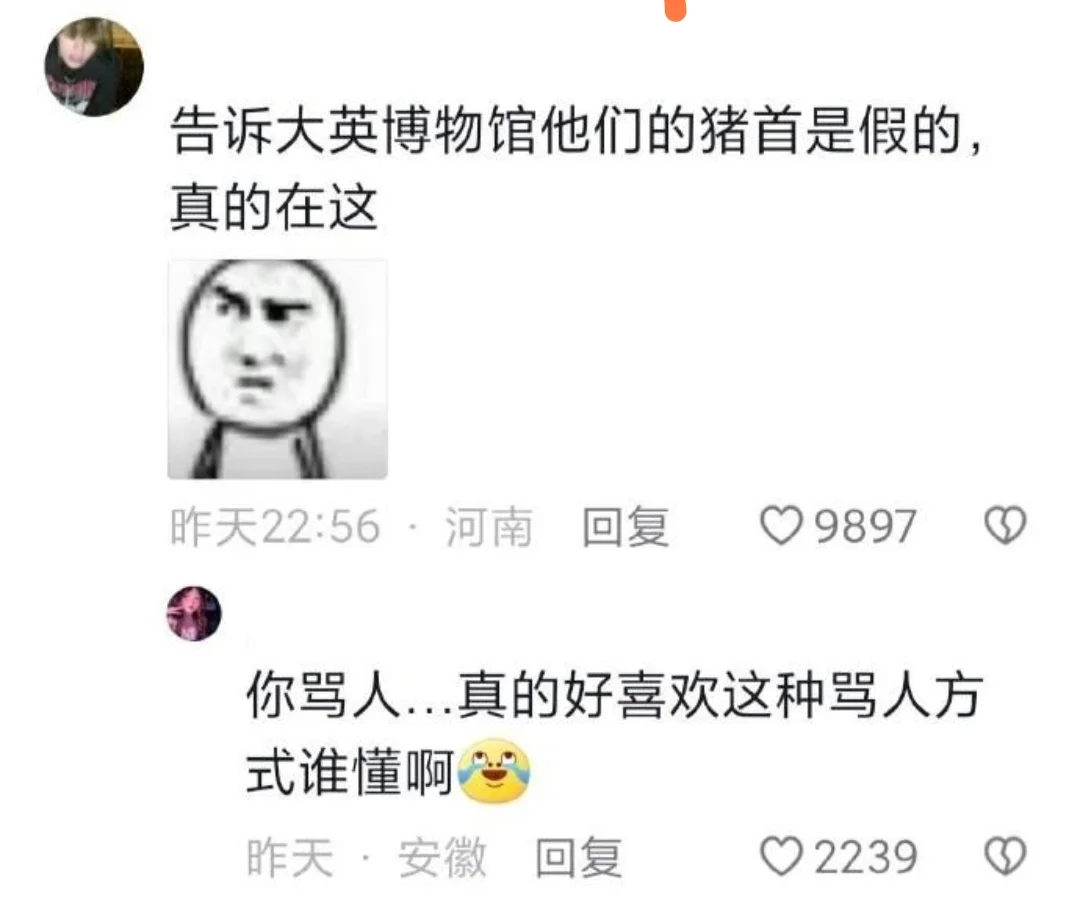Screen dimensions: 1080x905
Task: Click 回复 under the Anhui reply
Action: [x=579, y=857]
